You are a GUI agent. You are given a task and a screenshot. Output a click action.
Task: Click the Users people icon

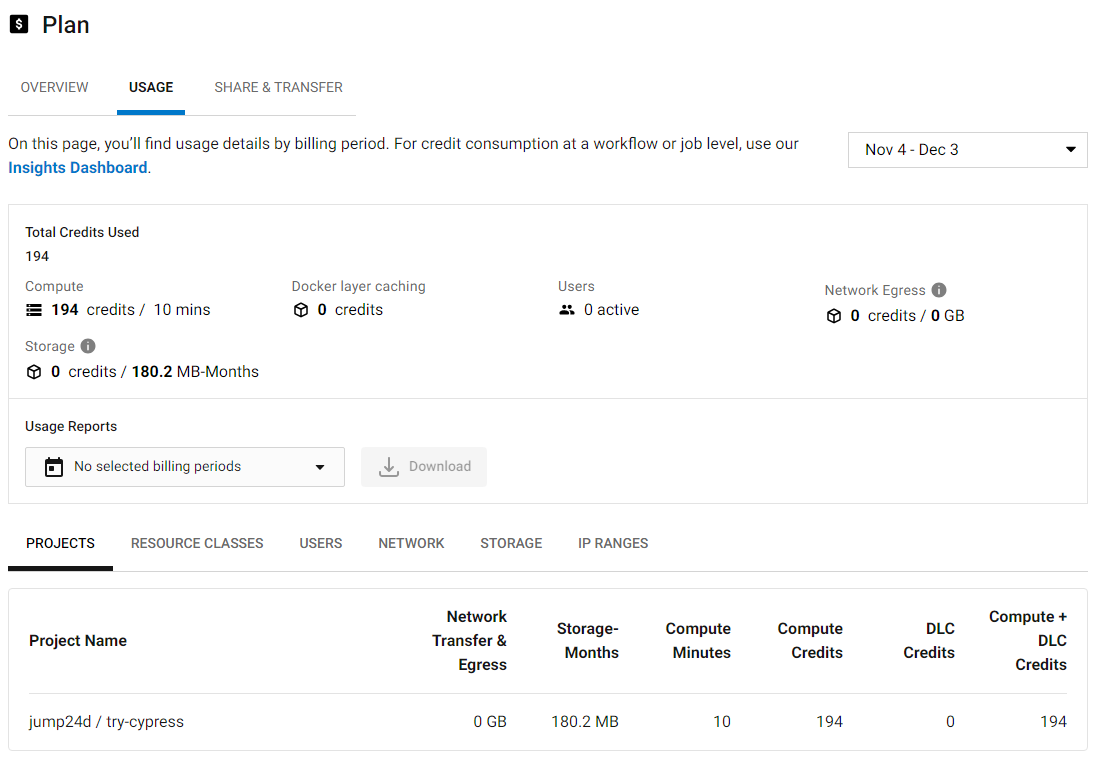[567, 310]
